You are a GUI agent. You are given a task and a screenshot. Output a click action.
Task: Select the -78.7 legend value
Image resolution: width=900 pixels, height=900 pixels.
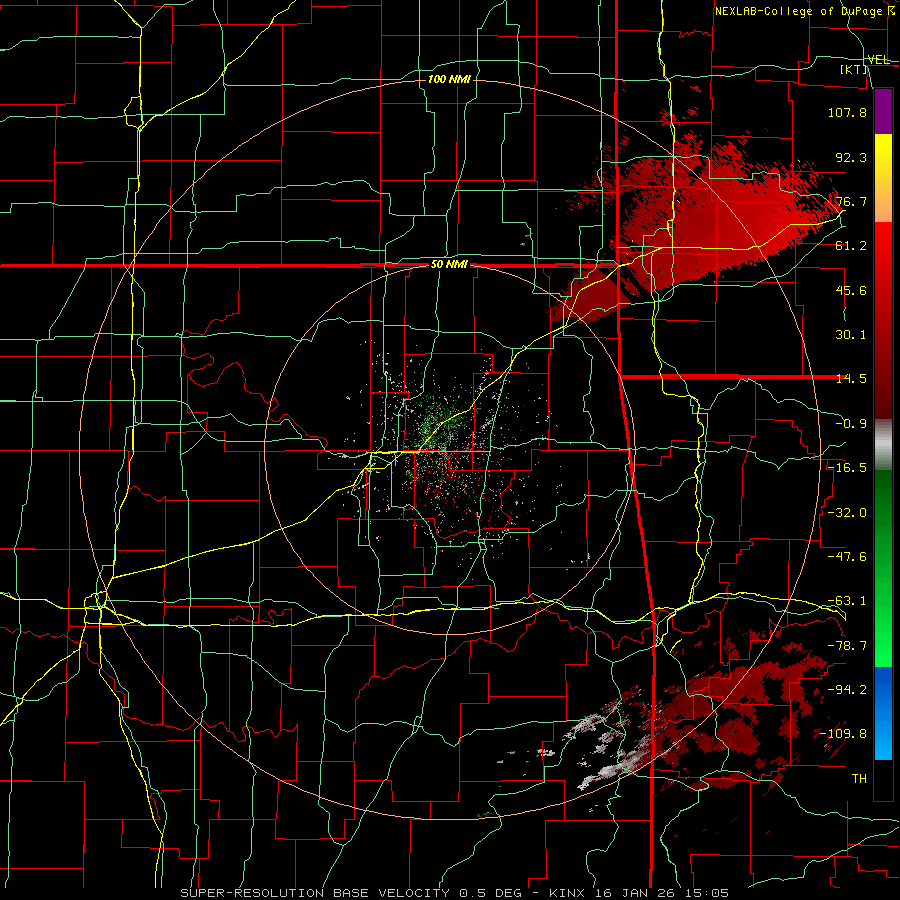847,646
